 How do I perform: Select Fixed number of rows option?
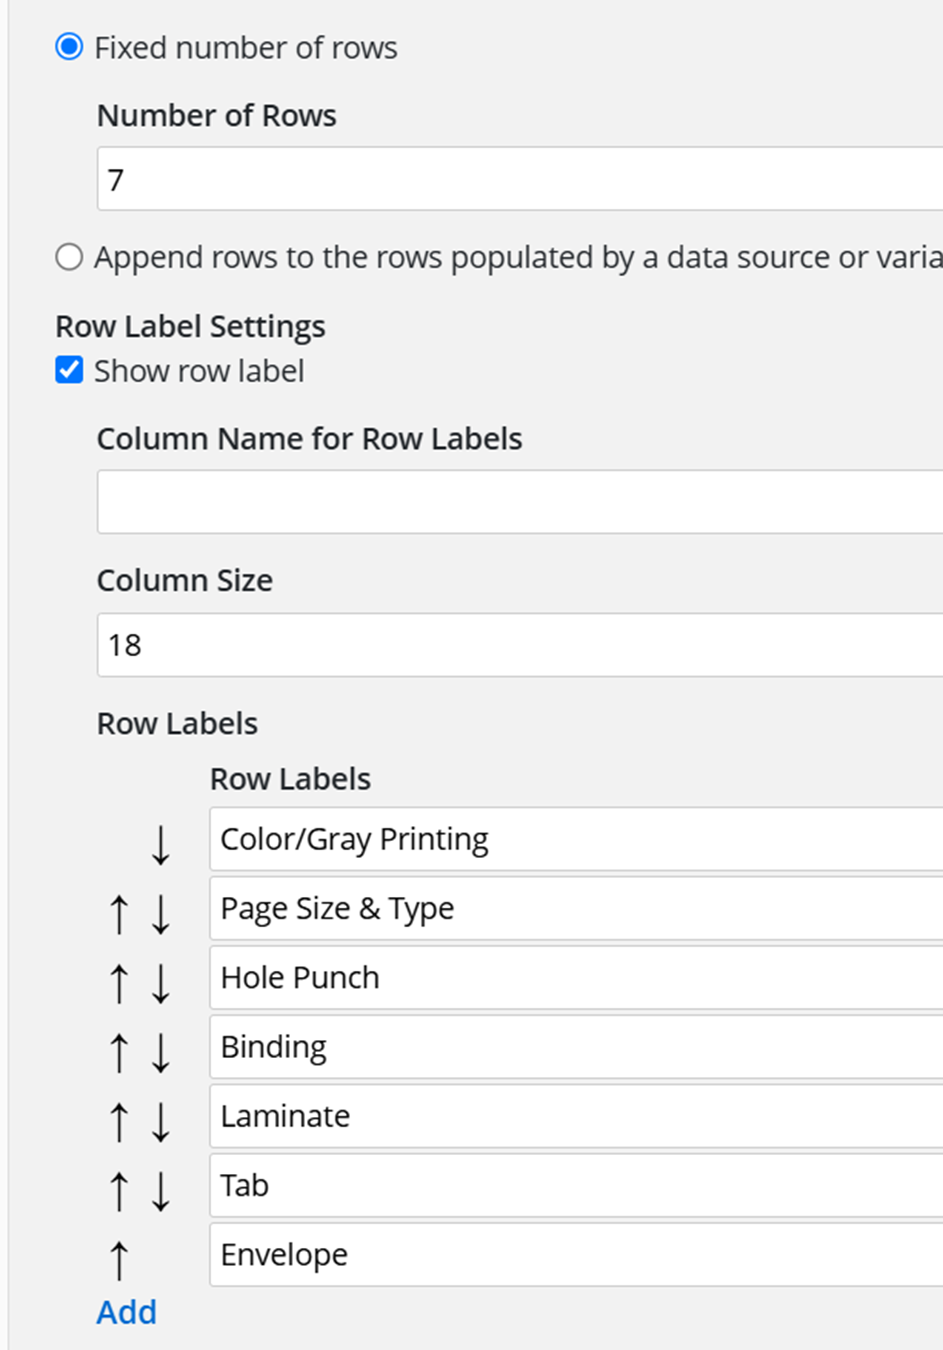[x=69, y=47]
